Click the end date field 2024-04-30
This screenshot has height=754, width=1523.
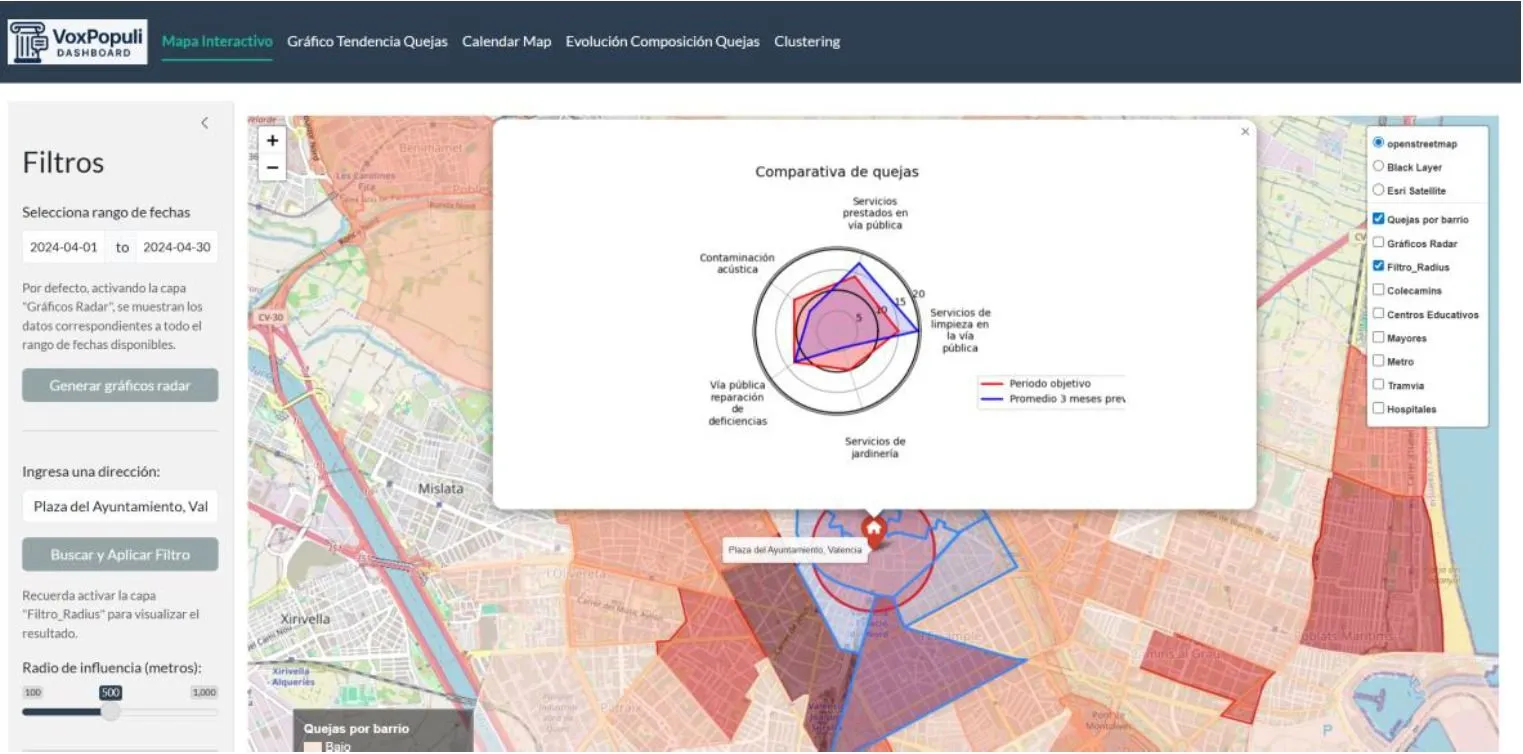coord(177,247)
